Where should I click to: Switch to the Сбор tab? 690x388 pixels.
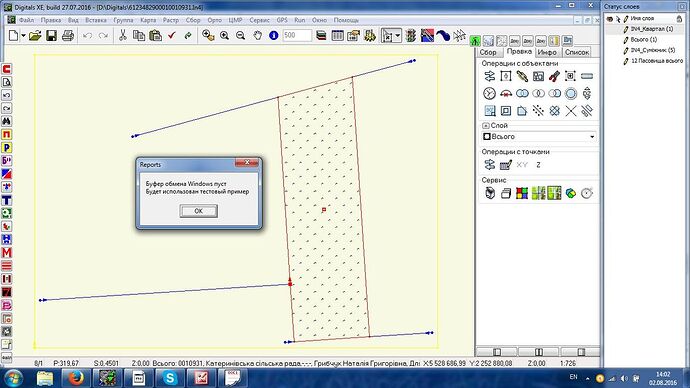[488, 52]
